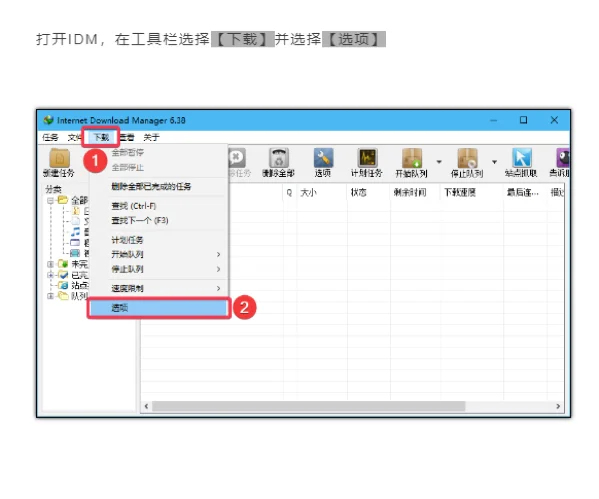599x499 pixels.
Task: Open the 文件 menu in menu bar
Action: [x=74, y=137]
